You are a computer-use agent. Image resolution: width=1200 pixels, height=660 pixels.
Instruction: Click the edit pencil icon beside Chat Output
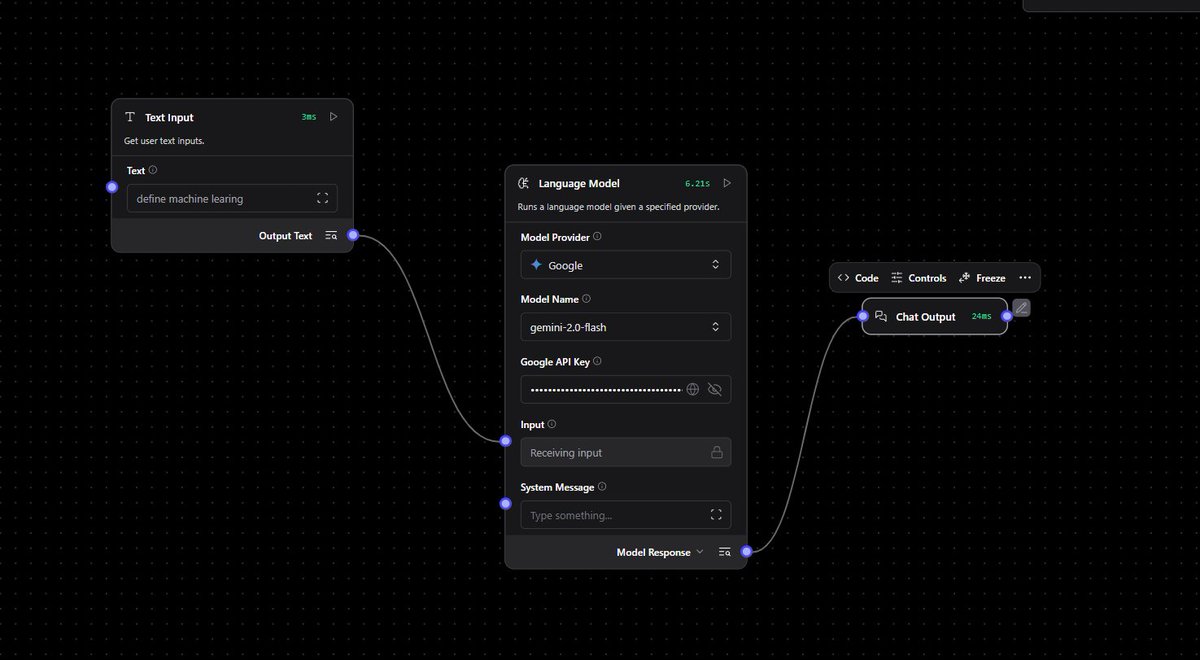[1021, 308]
